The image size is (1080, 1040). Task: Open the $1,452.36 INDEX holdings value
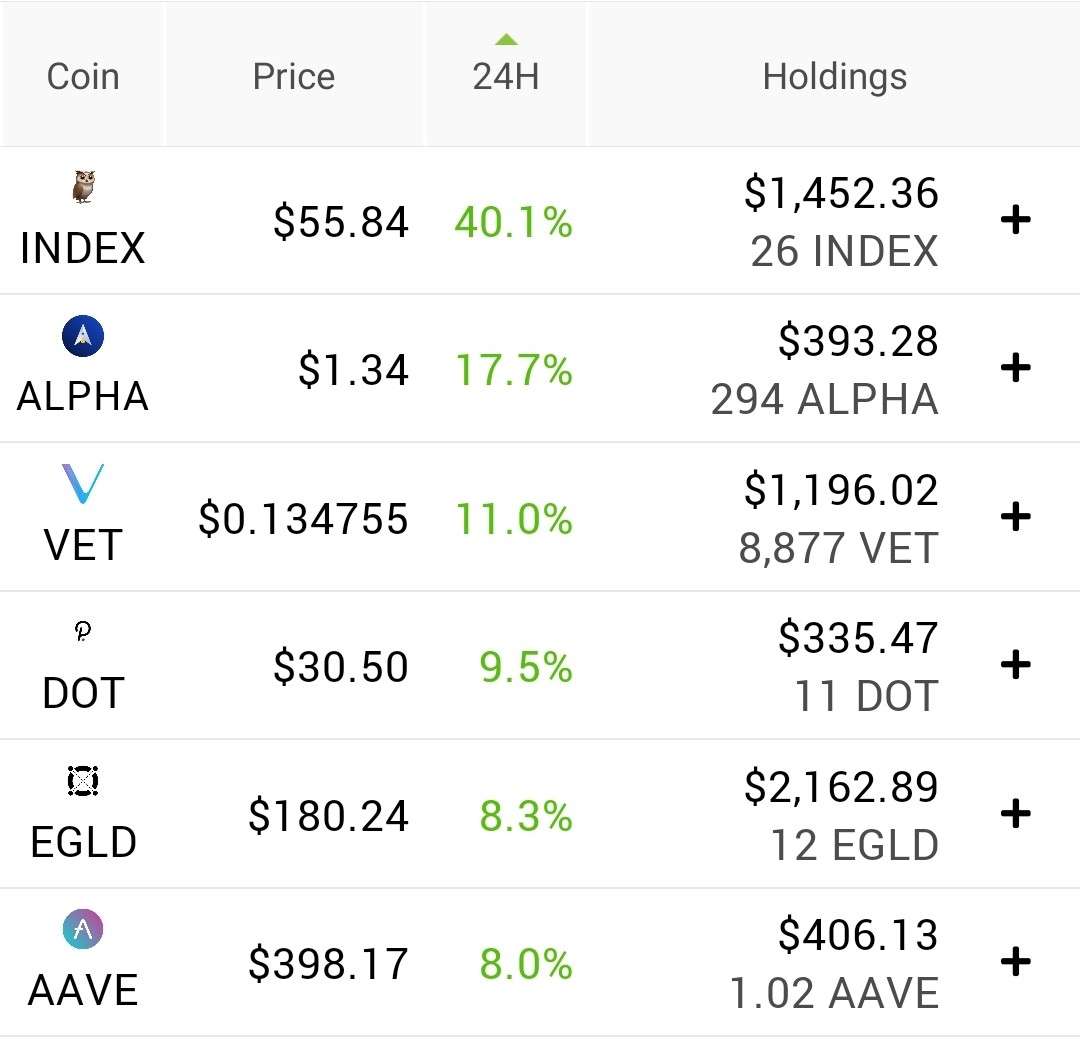841,193
